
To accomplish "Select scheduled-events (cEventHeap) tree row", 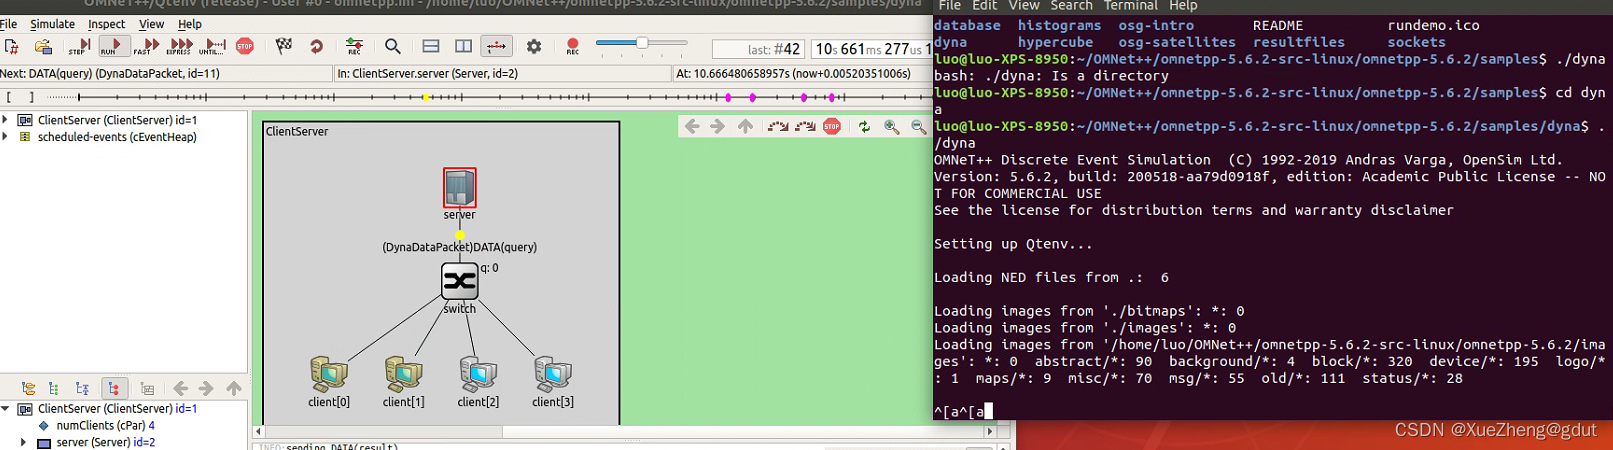I will [117, 137].
